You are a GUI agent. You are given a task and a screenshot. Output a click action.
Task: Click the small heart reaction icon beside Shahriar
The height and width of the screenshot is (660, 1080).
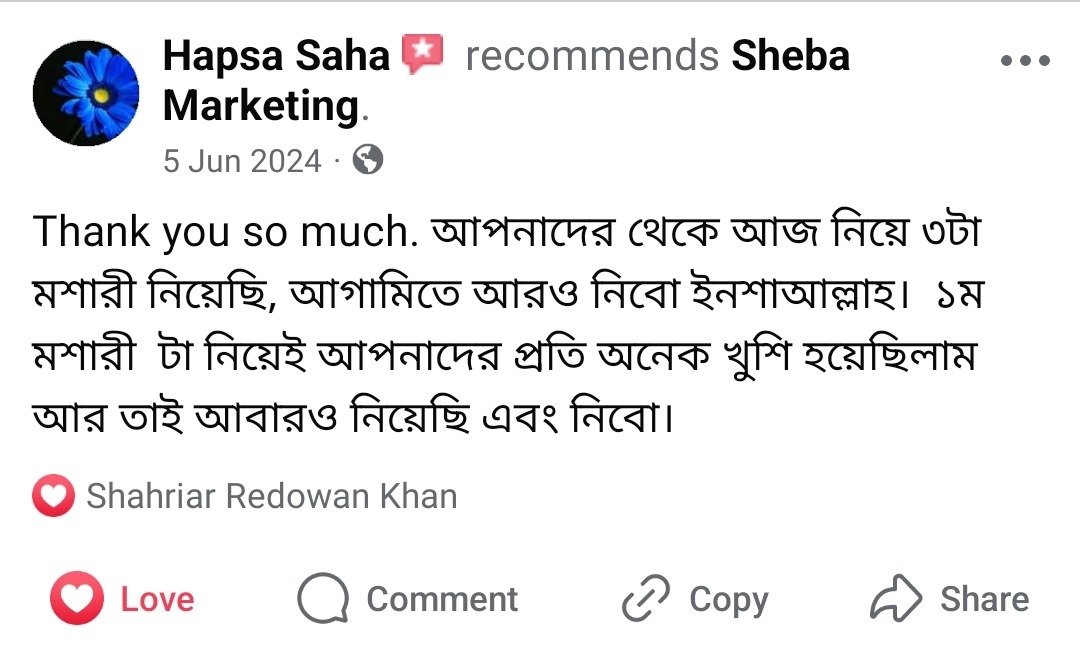(53, 496)
